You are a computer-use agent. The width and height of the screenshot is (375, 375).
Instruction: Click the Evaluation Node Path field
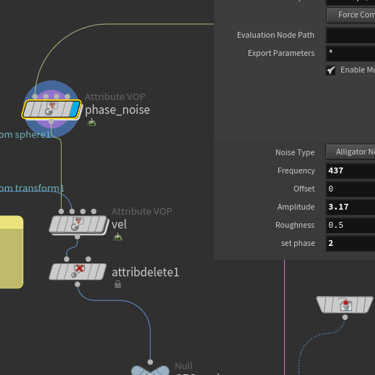[350, 35]
